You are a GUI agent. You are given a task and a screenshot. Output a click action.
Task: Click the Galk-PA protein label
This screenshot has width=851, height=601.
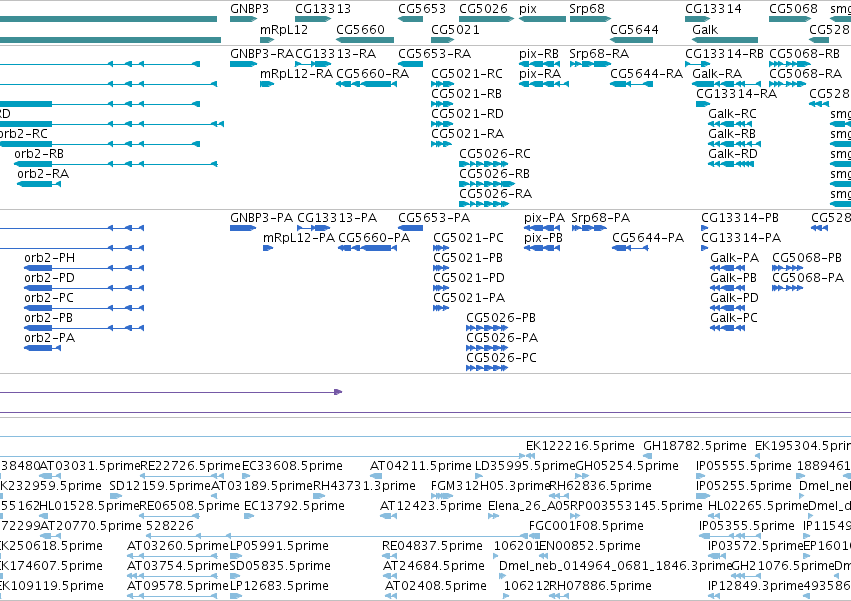(x=734, y=258)
